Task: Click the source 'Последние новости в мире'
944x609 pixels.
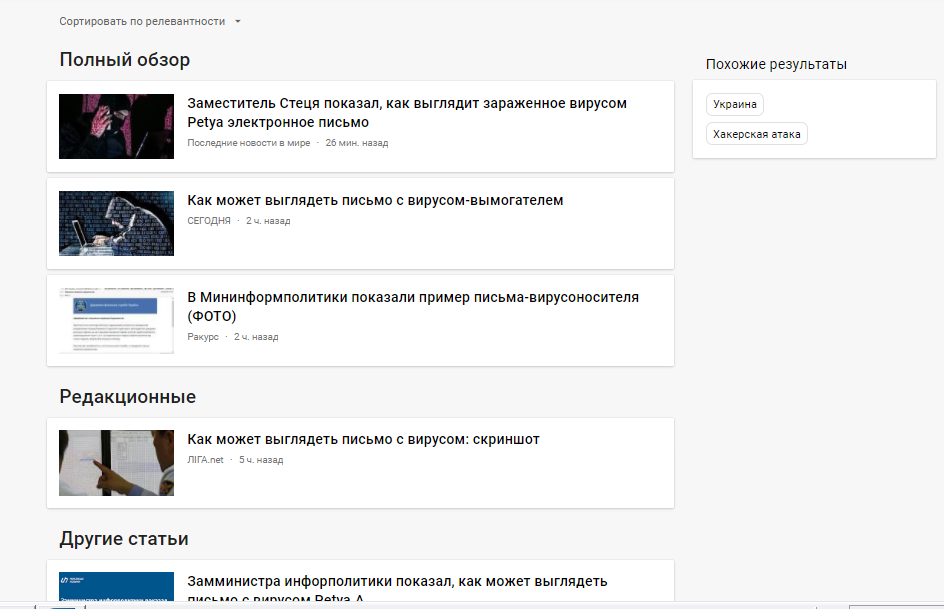Action: (x=249, y=143)
